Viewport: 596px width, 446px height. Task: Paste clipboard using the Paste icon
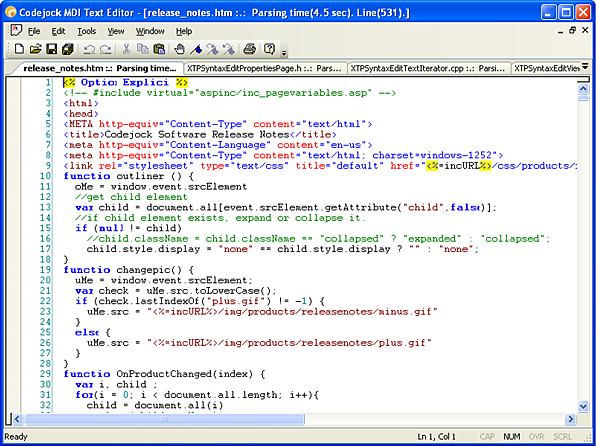point(159,49)
